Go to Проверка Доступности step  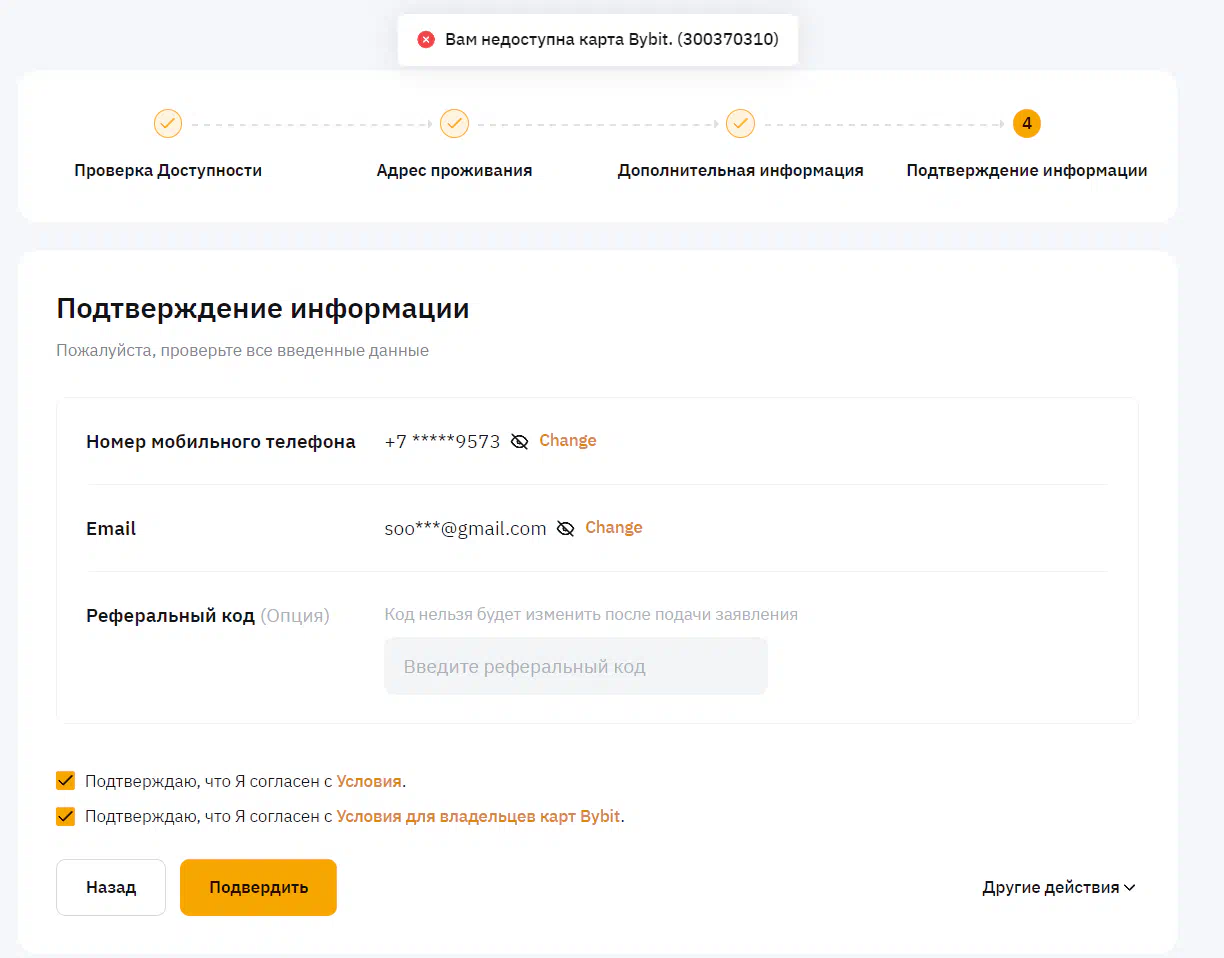(x=168, y=170)
